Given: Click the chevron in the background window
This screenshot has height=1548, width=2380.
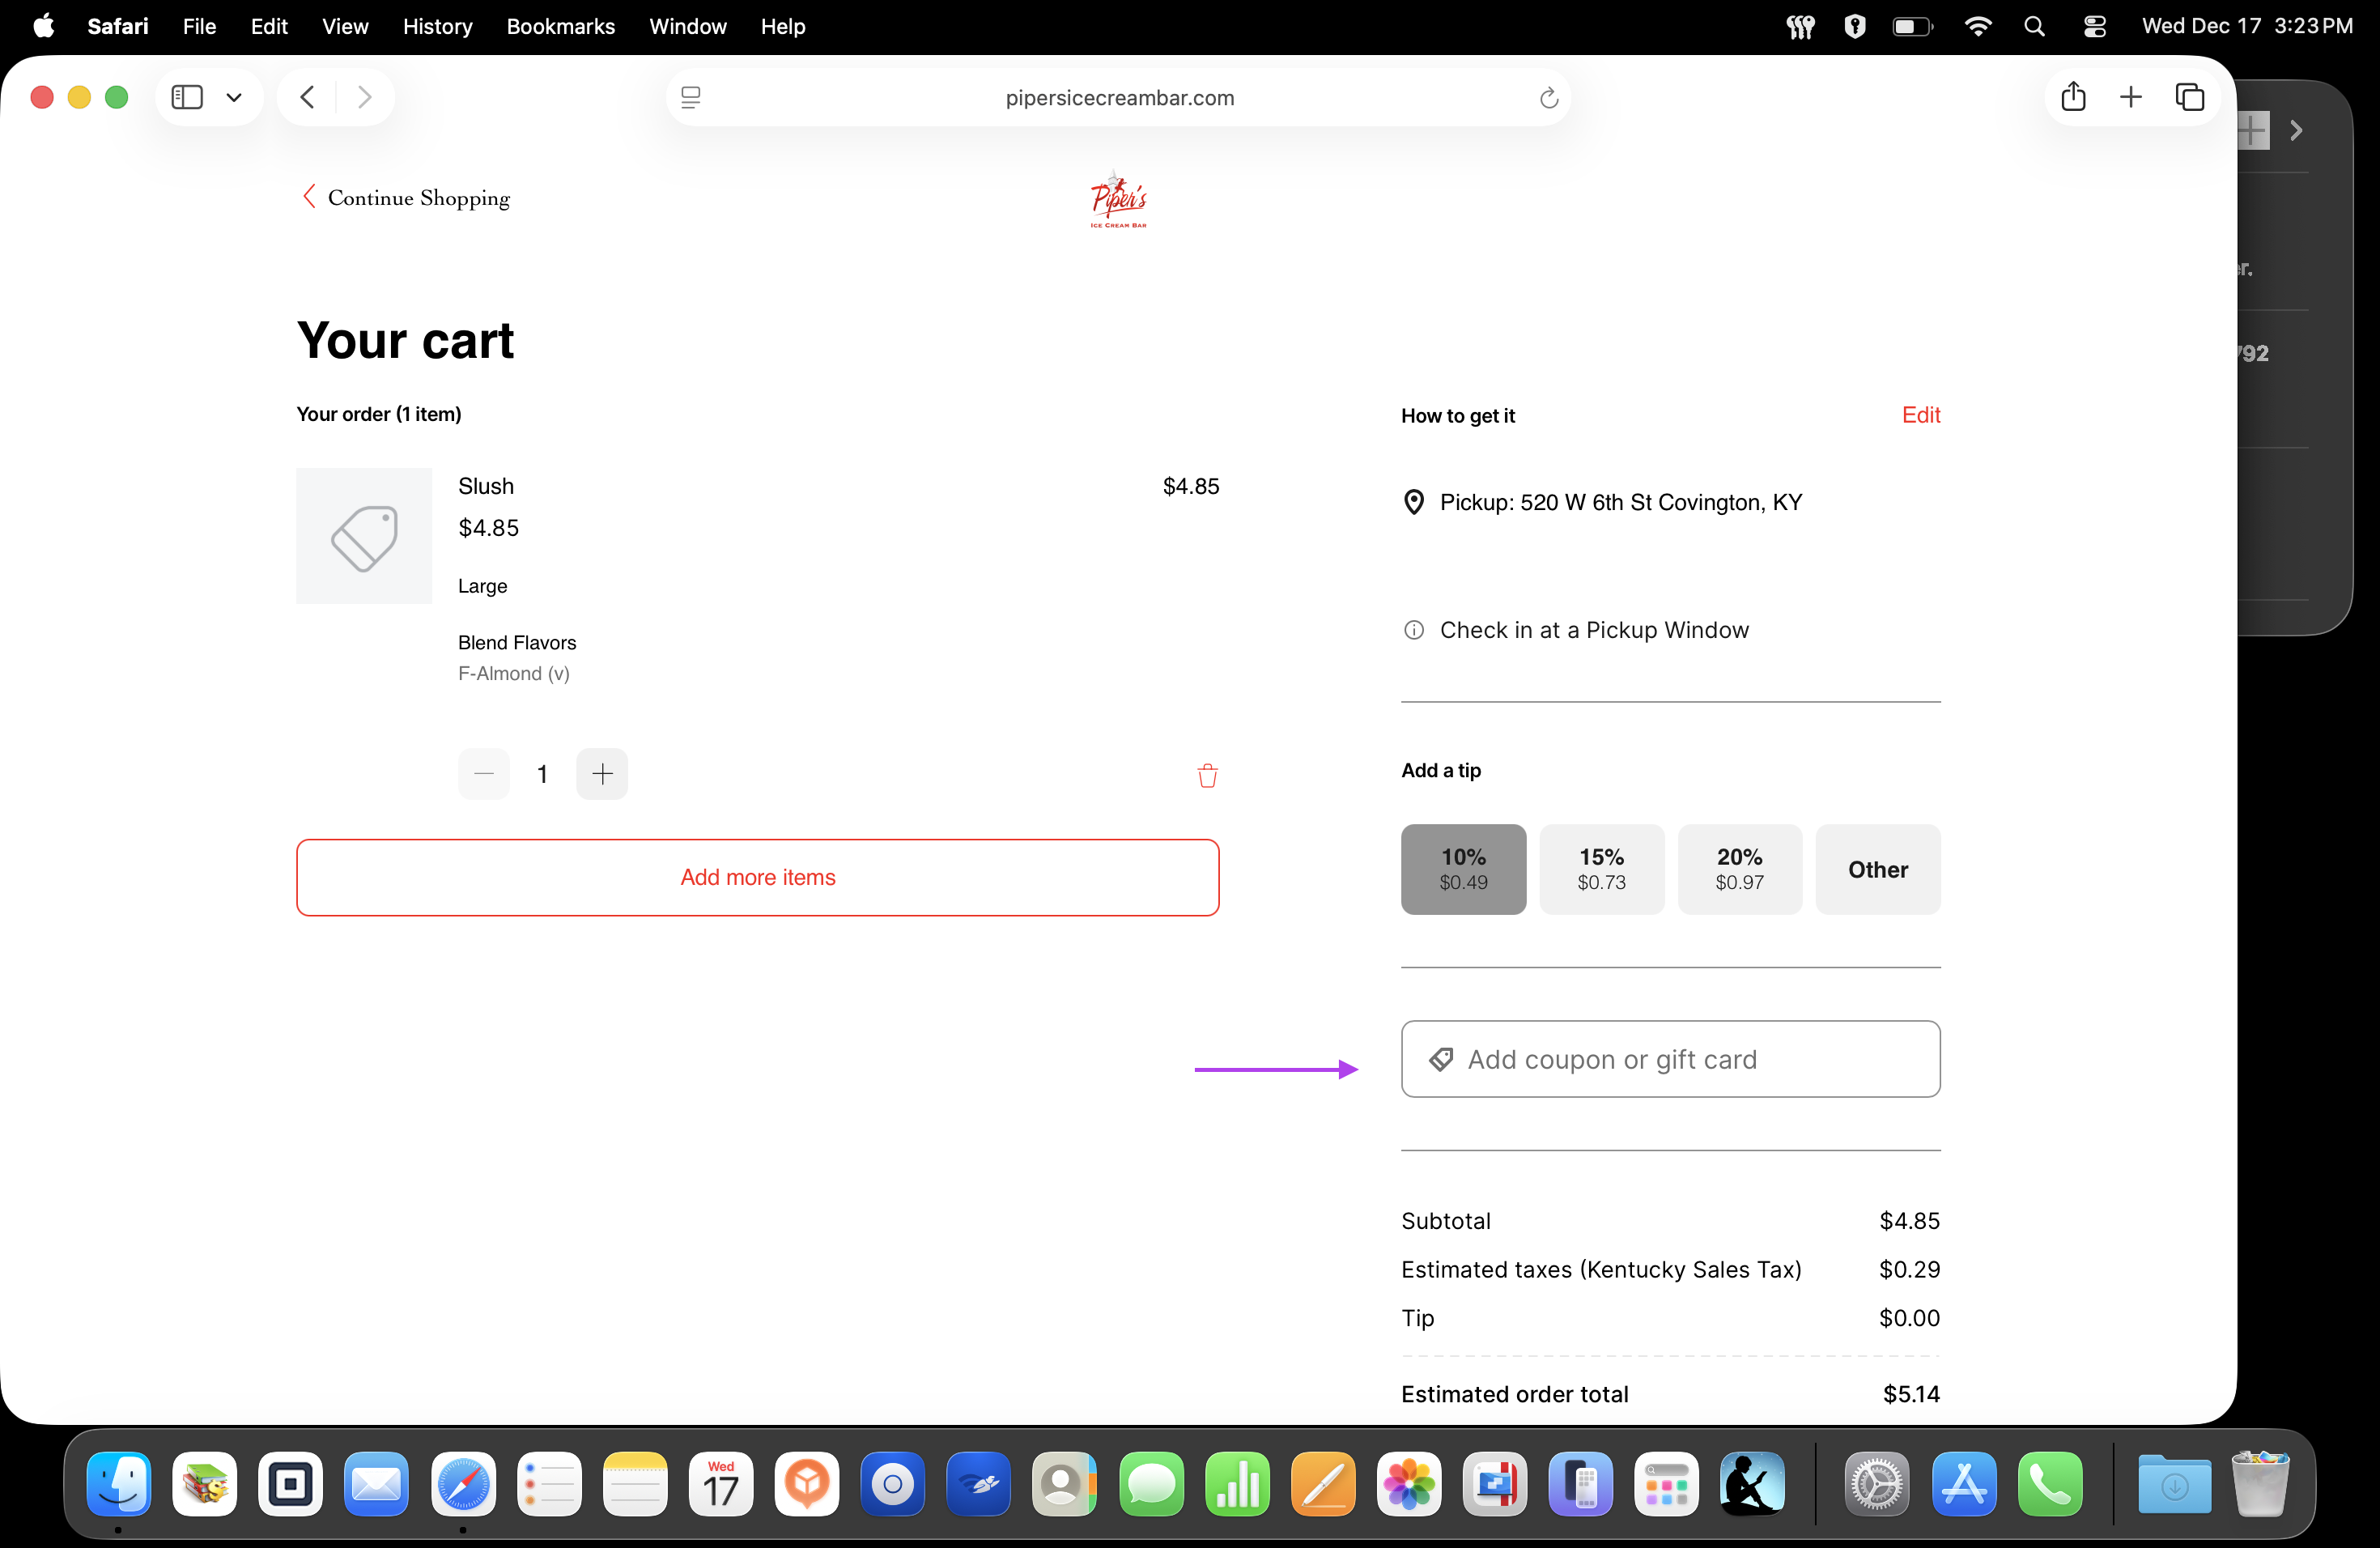Looking at the screenshot, I should [2296, 130].
